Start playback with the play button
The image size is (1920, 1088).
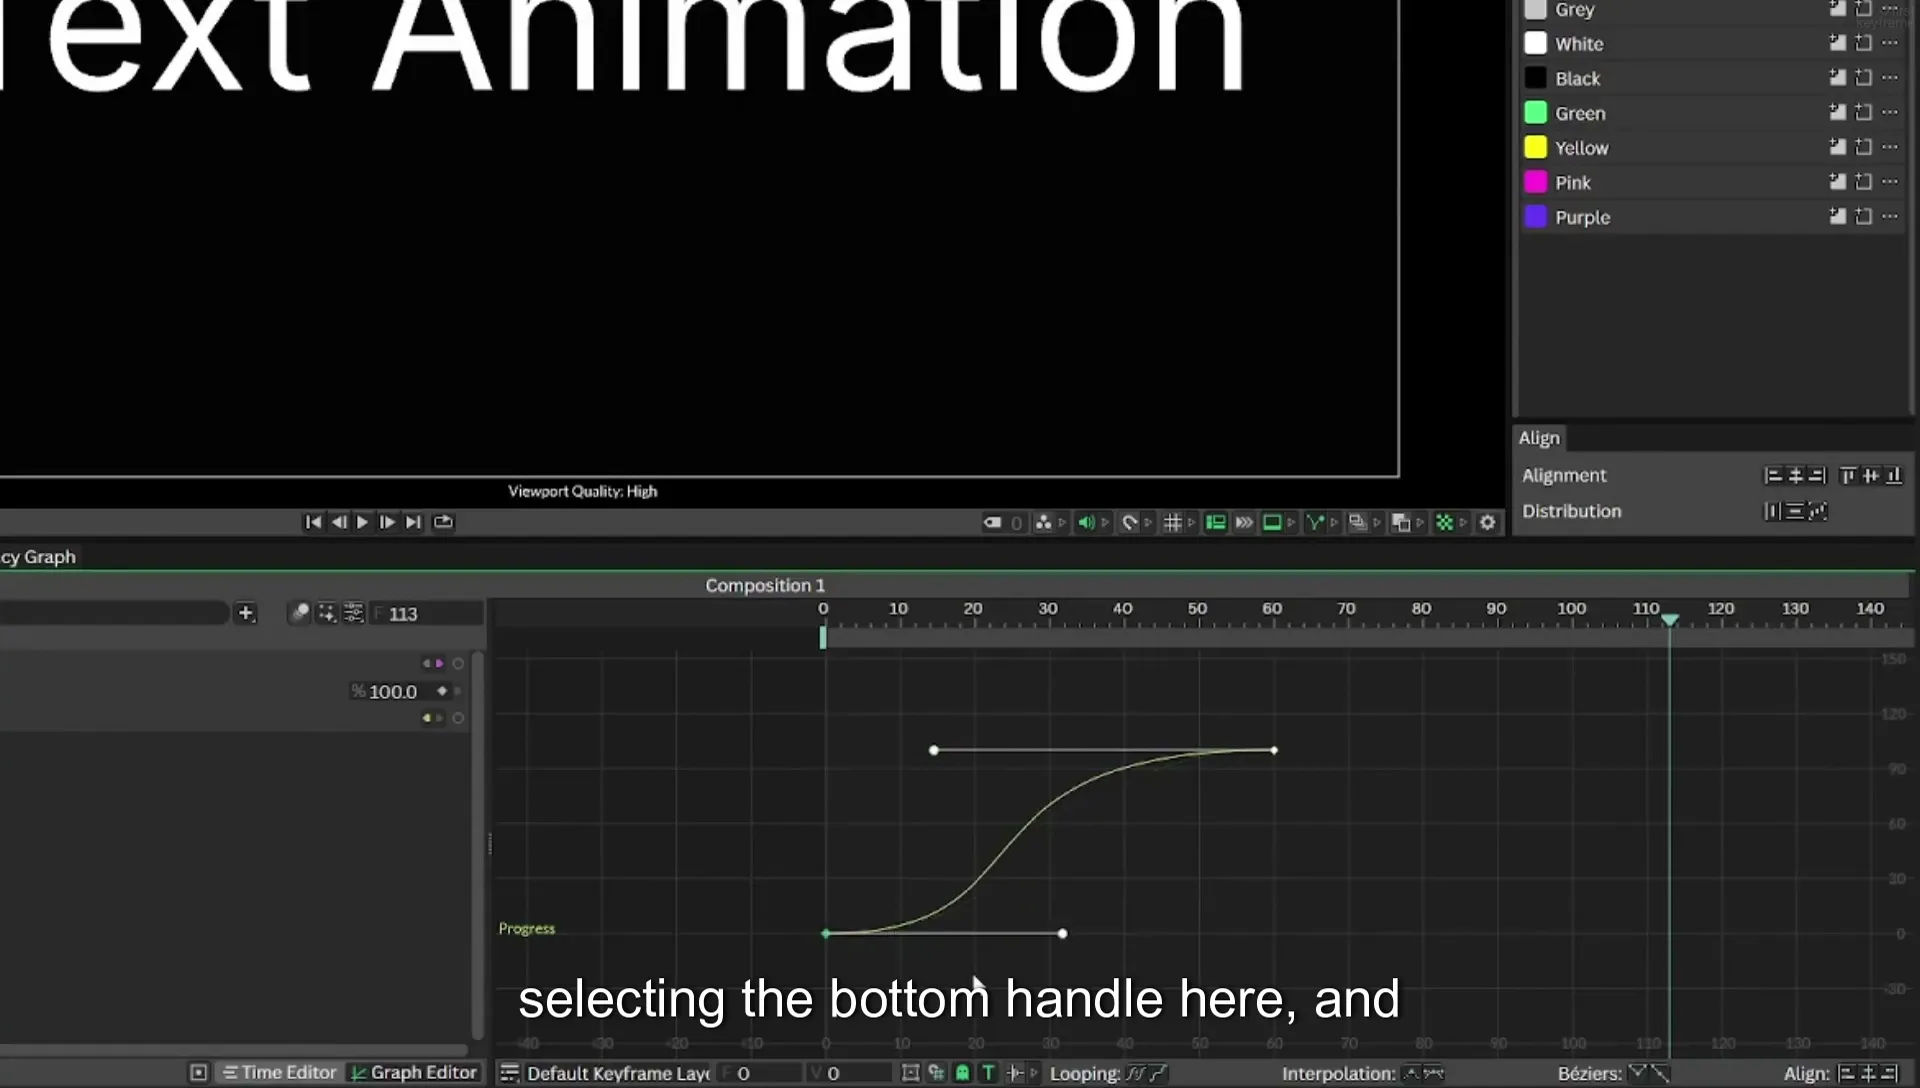tap(362, 522)
